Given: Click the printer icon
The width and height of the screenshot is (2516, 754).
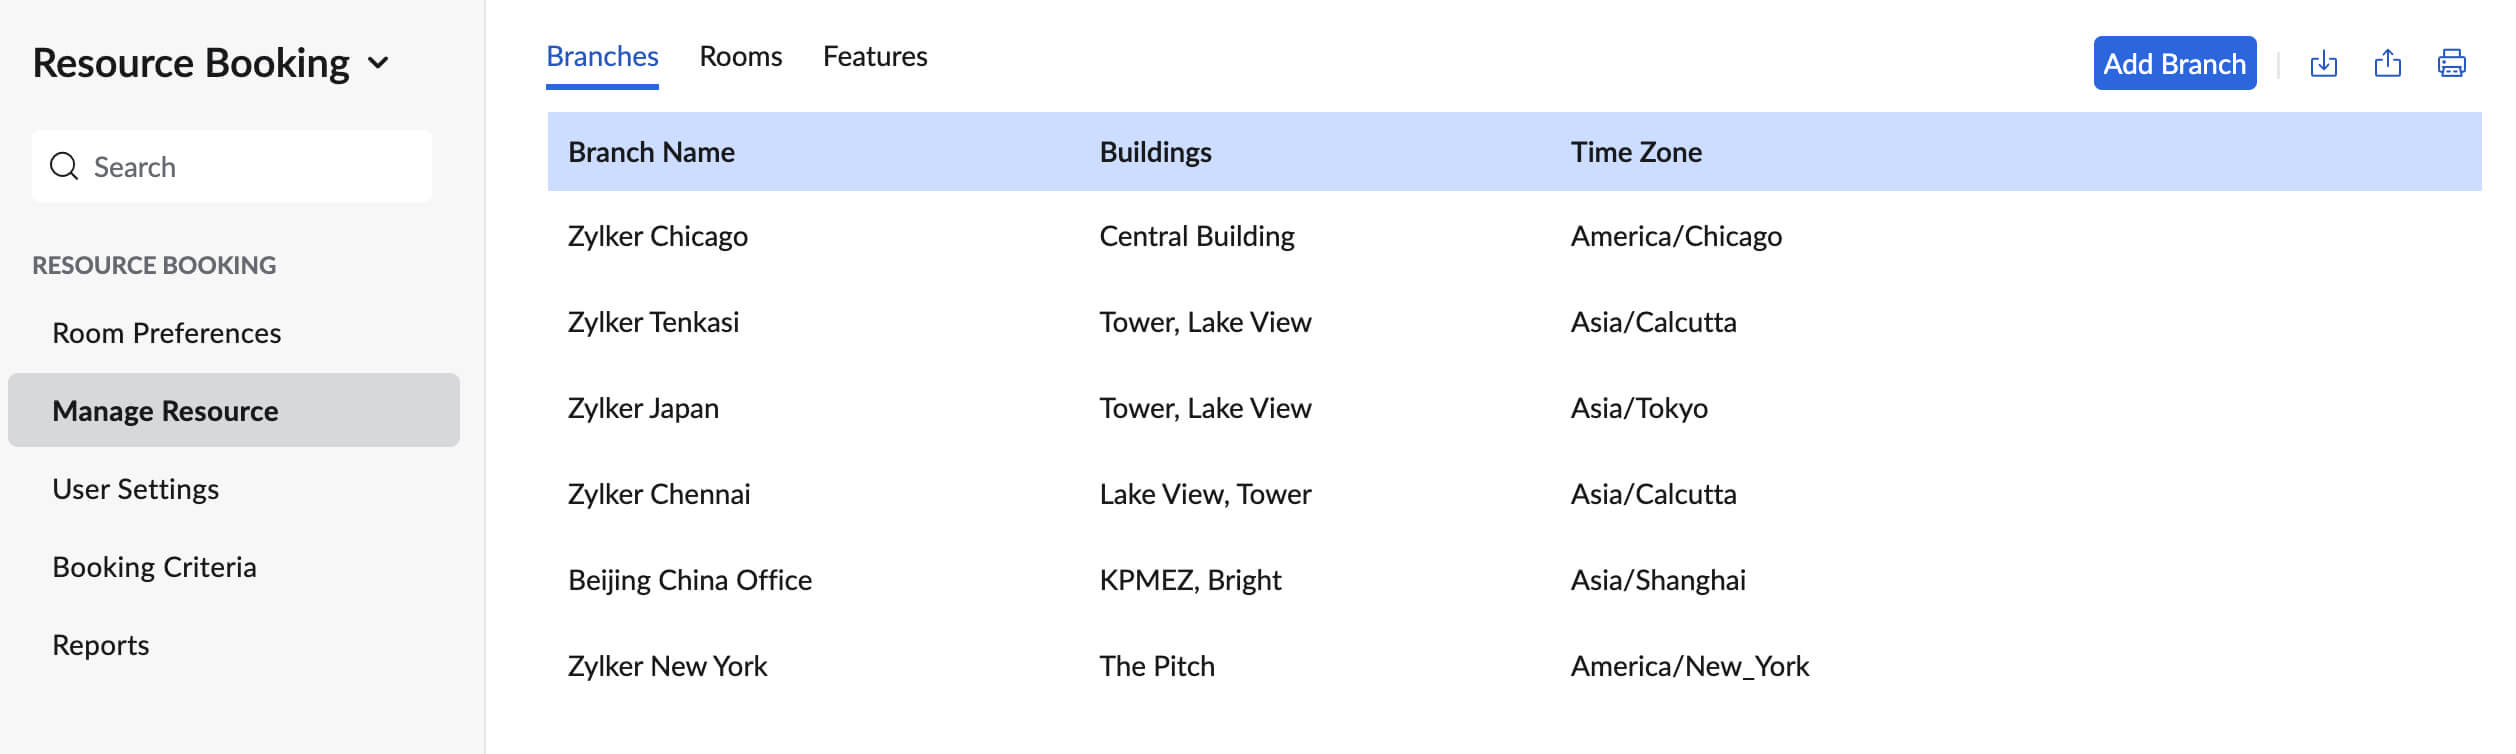Looking at the screenshot, I should pos(2451,64).
